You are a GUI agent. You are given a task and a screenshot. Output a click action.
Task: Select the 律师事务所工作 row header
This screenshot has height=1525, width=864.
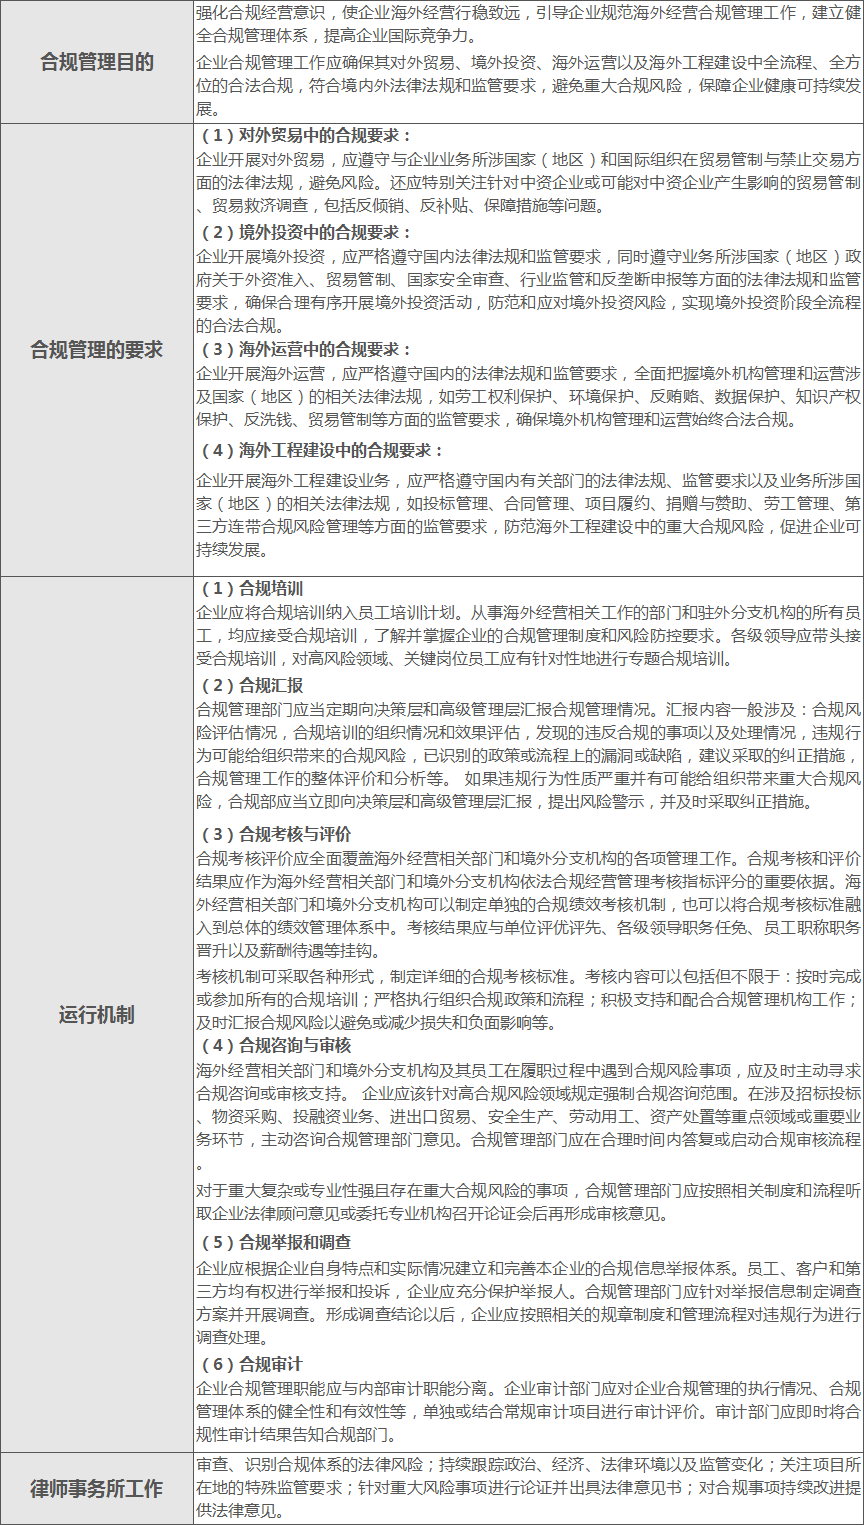coord(97,1488)
